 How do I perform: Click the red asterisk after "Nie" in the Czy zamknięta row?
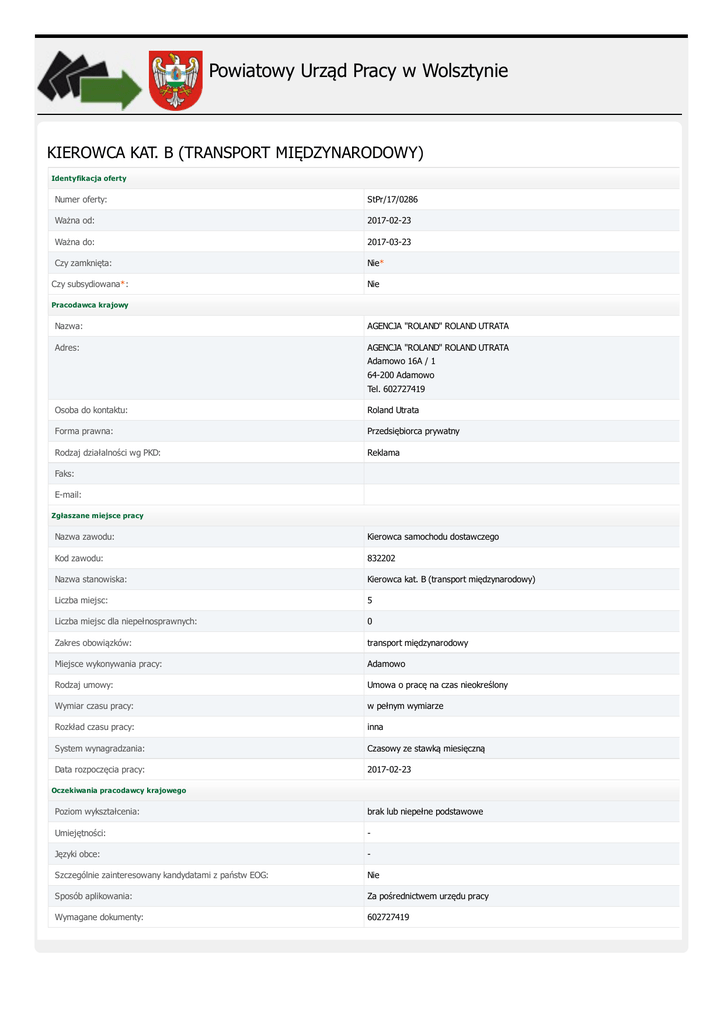[381, 263]
